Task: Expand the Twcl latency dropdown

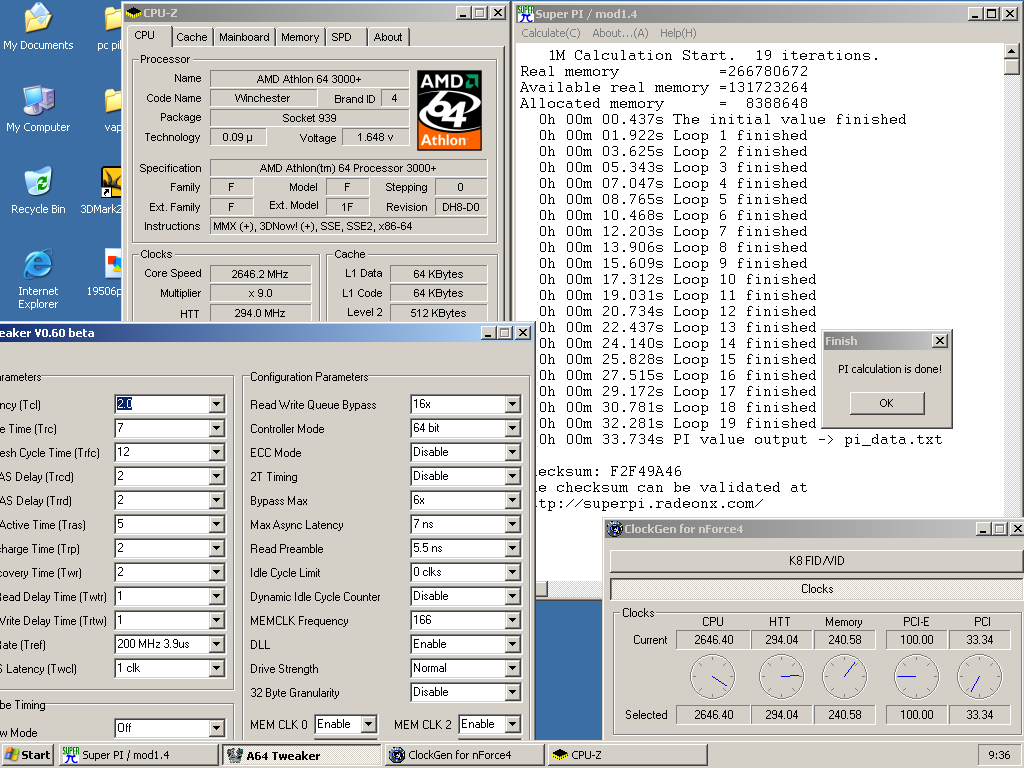Action: (x=217, y=669)
